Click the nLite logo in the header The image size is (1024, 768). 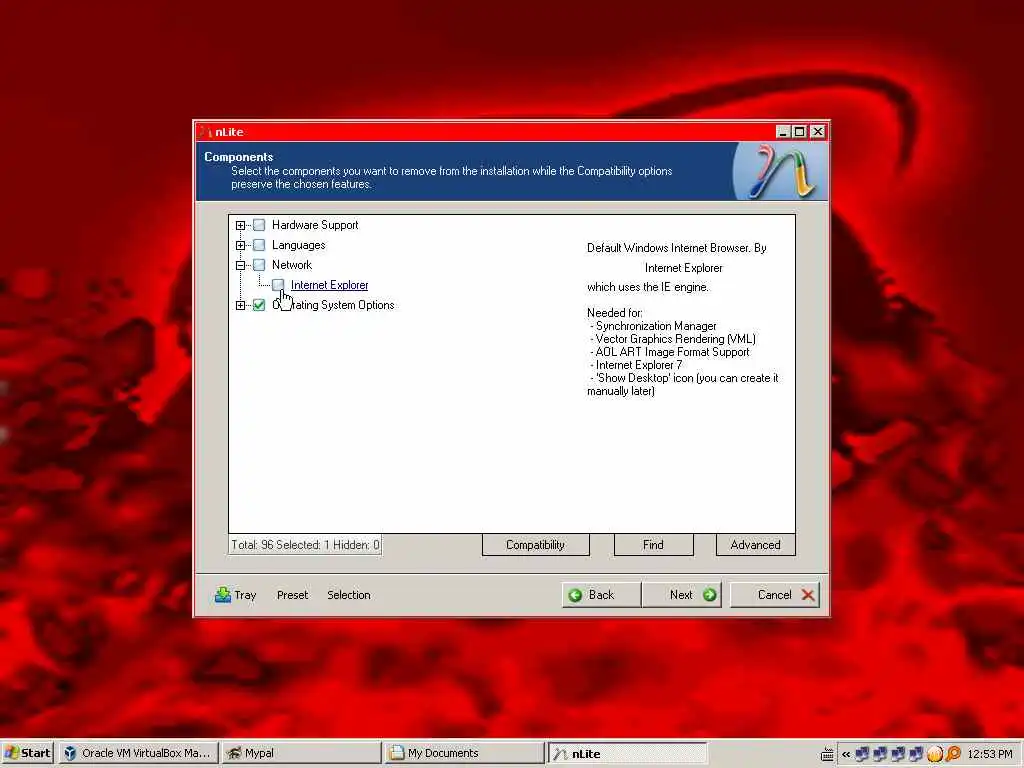(780, 171)
